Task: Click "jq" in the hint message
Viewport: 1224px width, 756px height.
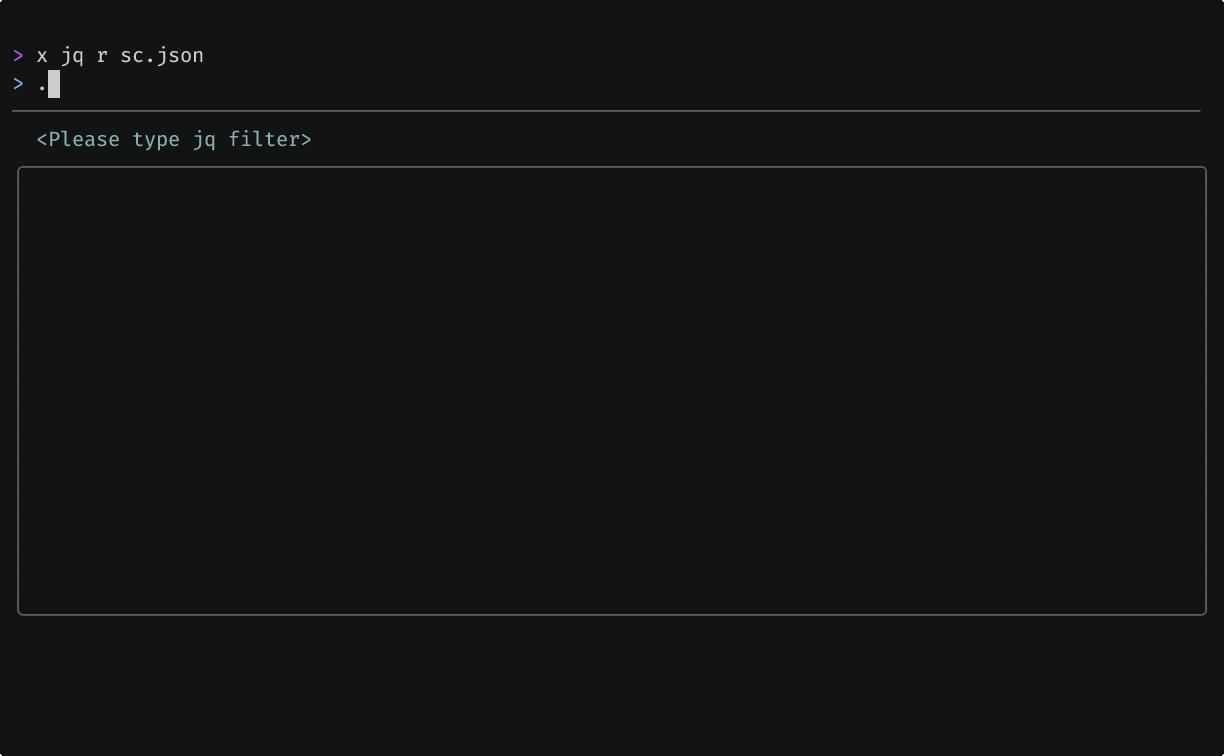Action: tap(204, 140)
